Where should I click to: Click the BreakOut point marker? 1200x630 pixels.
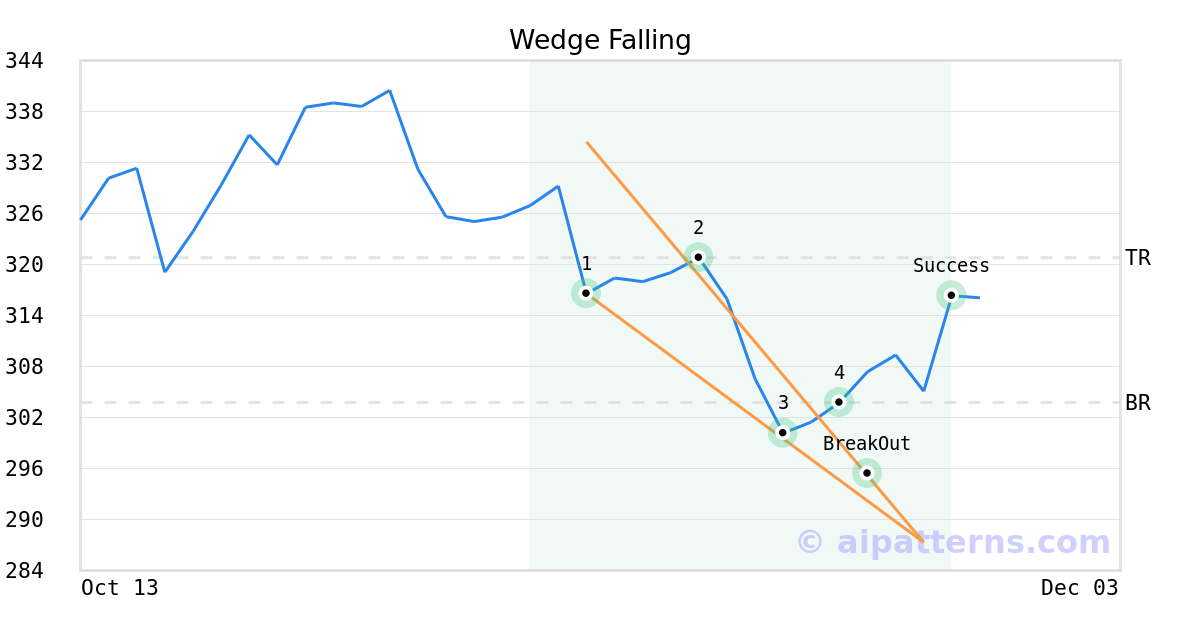coord(867,473)
